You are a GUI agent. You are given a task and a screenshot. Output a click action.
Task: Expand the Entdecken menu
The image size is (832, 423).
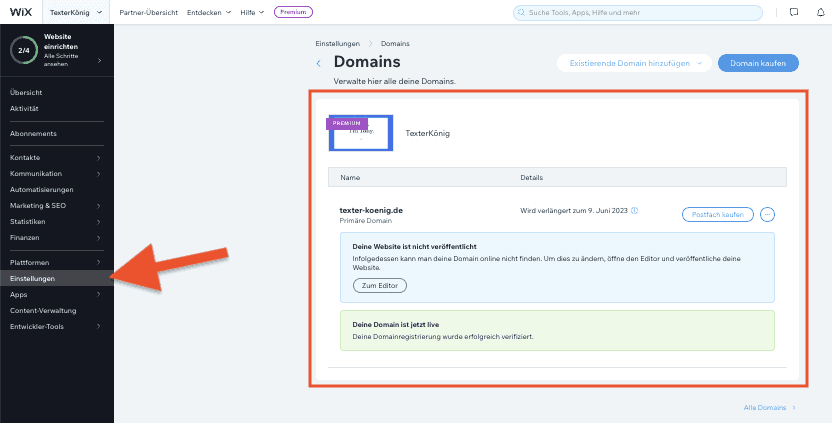209,12
